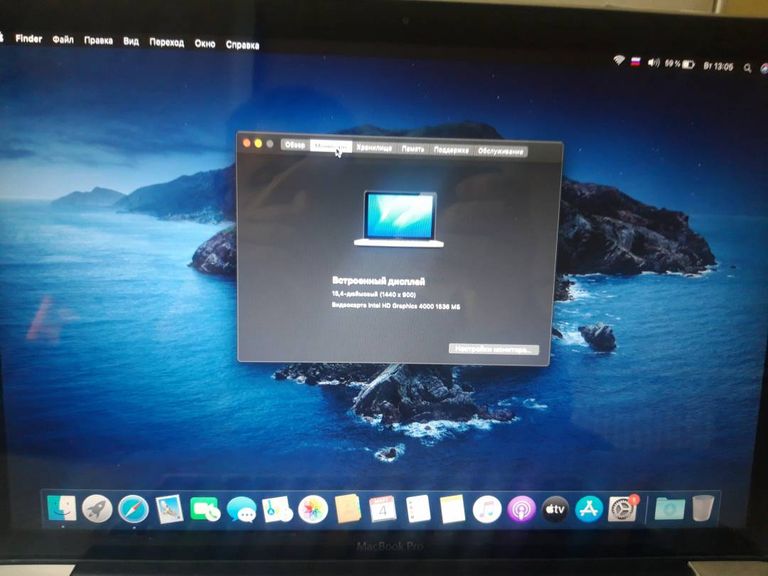This screenshot has width=768, height=576.
Task: Open the Вид menu
Action: pos(131,41)
